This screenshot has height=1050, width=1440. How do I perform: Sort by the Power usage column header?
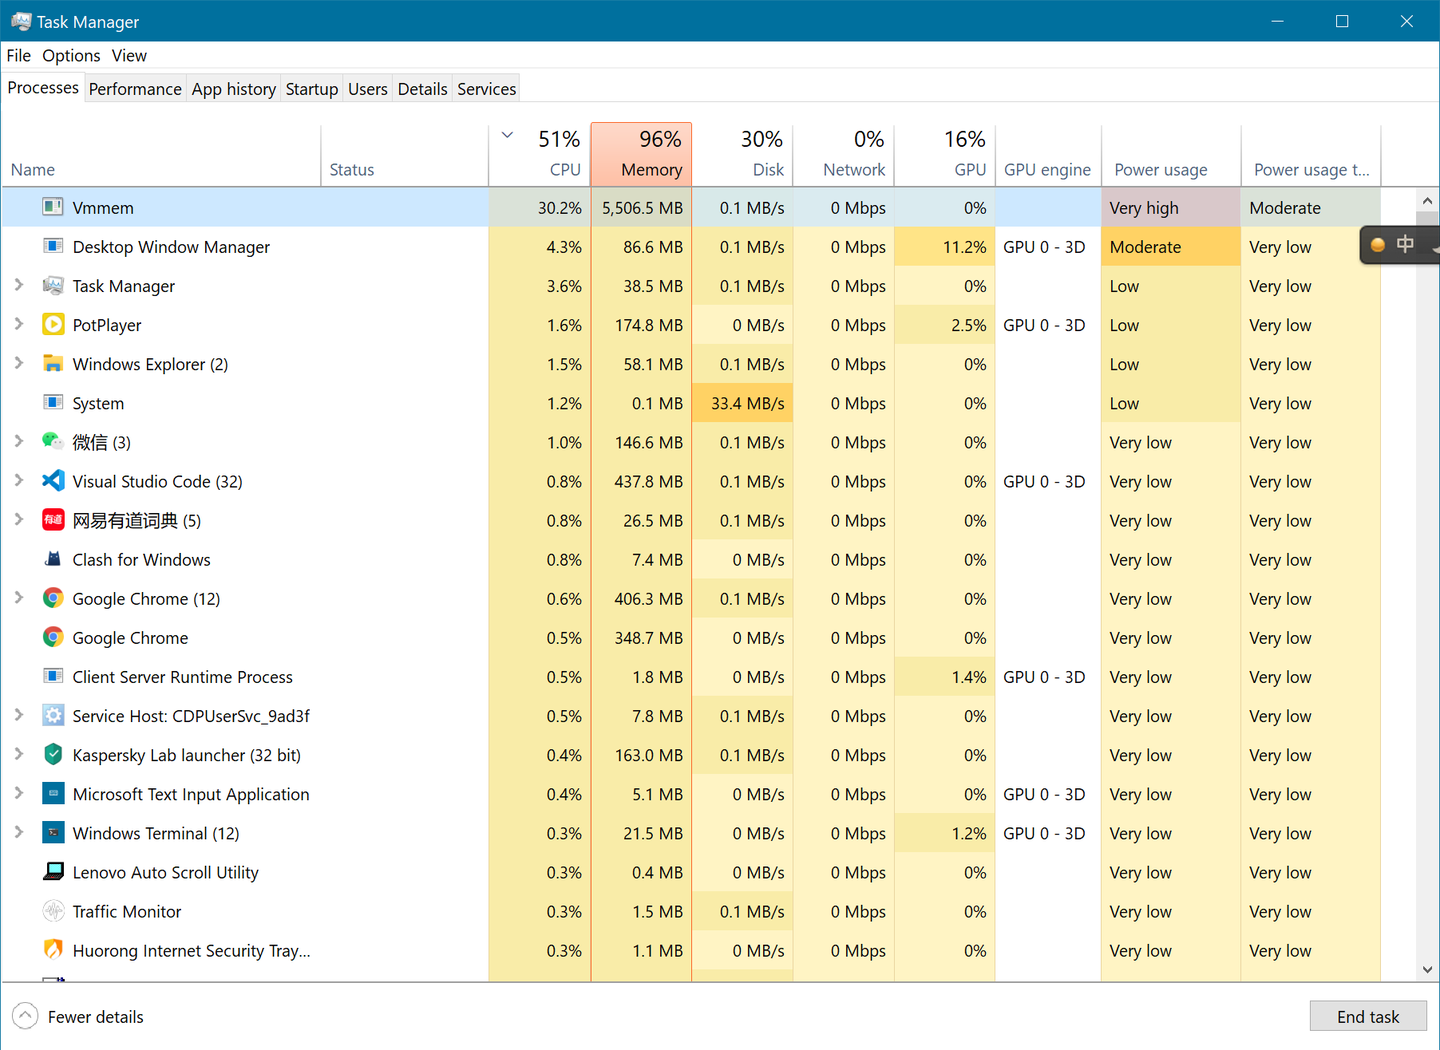pyautogui.click(x=1171, y=155)
